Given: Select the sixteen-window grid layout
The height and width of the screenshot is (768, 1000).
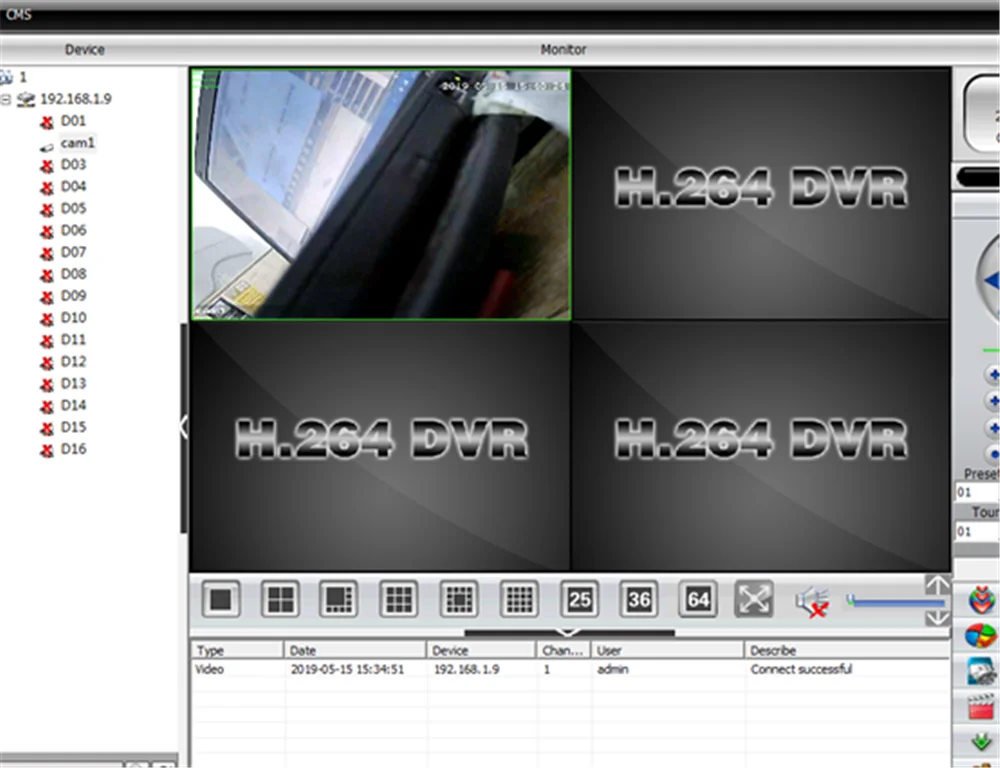Looking at the screenshot, I should point(519,599).
